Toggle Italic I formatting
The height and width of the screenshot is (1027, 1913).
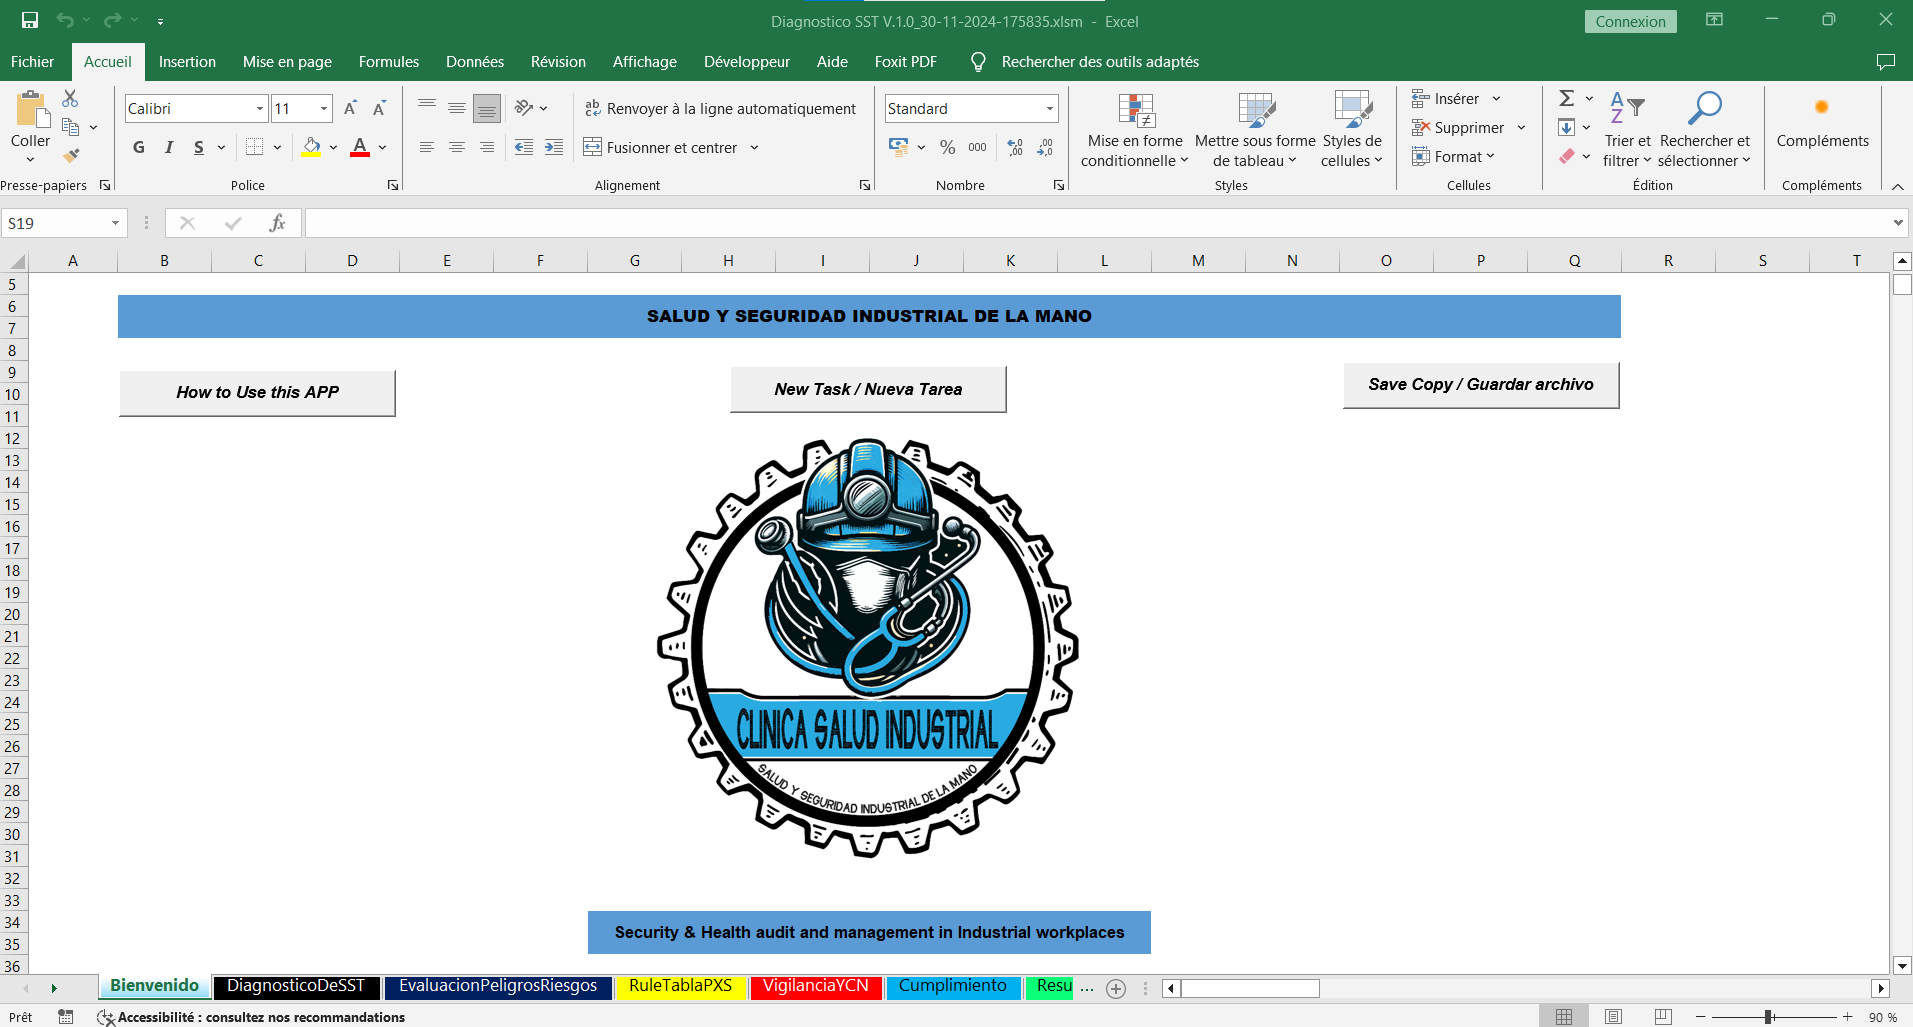(169, 147)
